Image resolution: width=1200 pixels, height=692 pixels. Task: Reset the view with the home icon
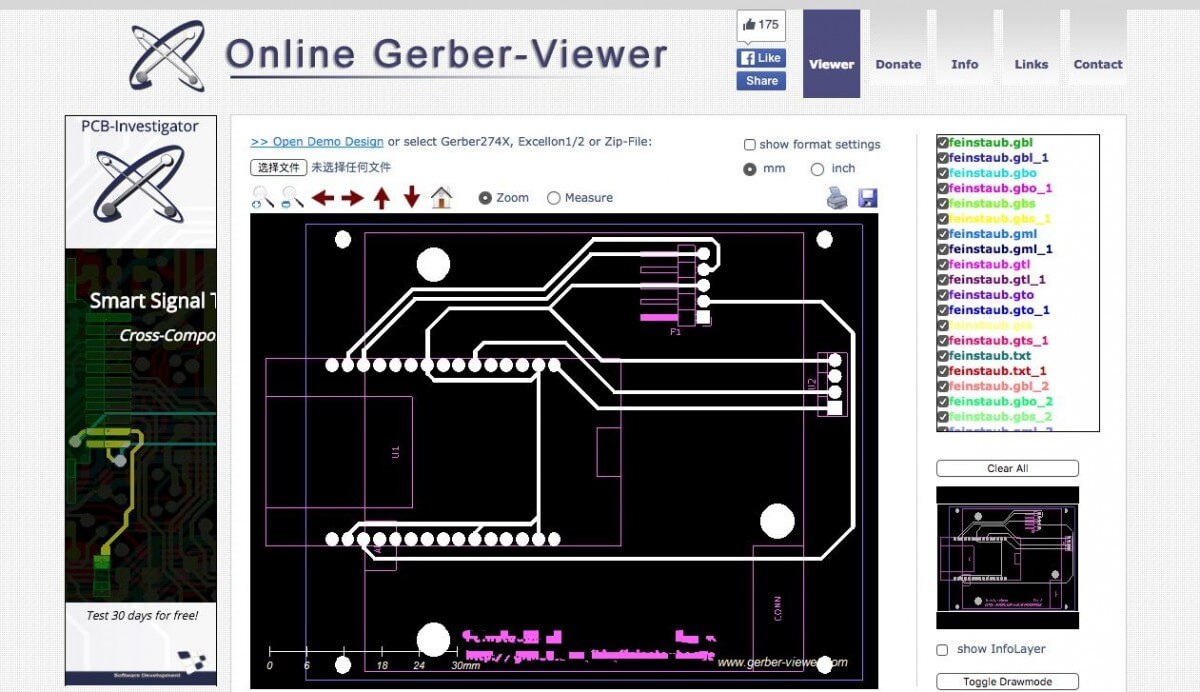point(441,198)
